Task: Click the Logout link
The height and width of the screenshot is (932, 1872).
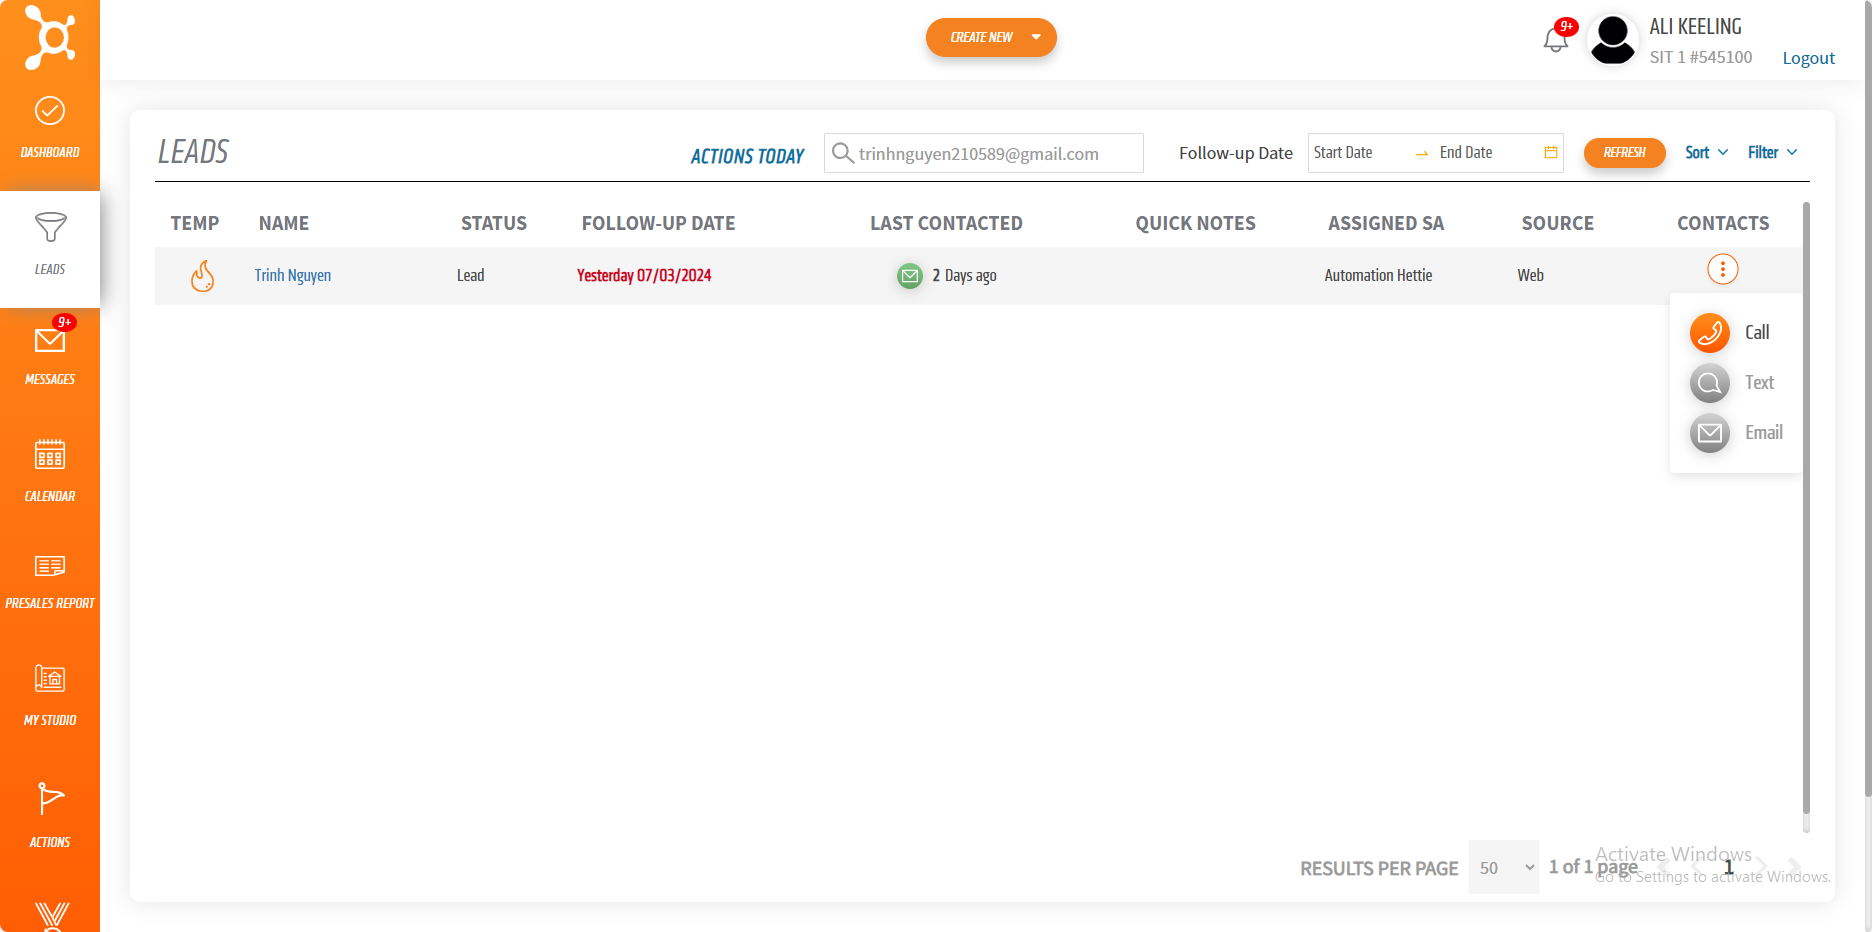Action: 1808,58
